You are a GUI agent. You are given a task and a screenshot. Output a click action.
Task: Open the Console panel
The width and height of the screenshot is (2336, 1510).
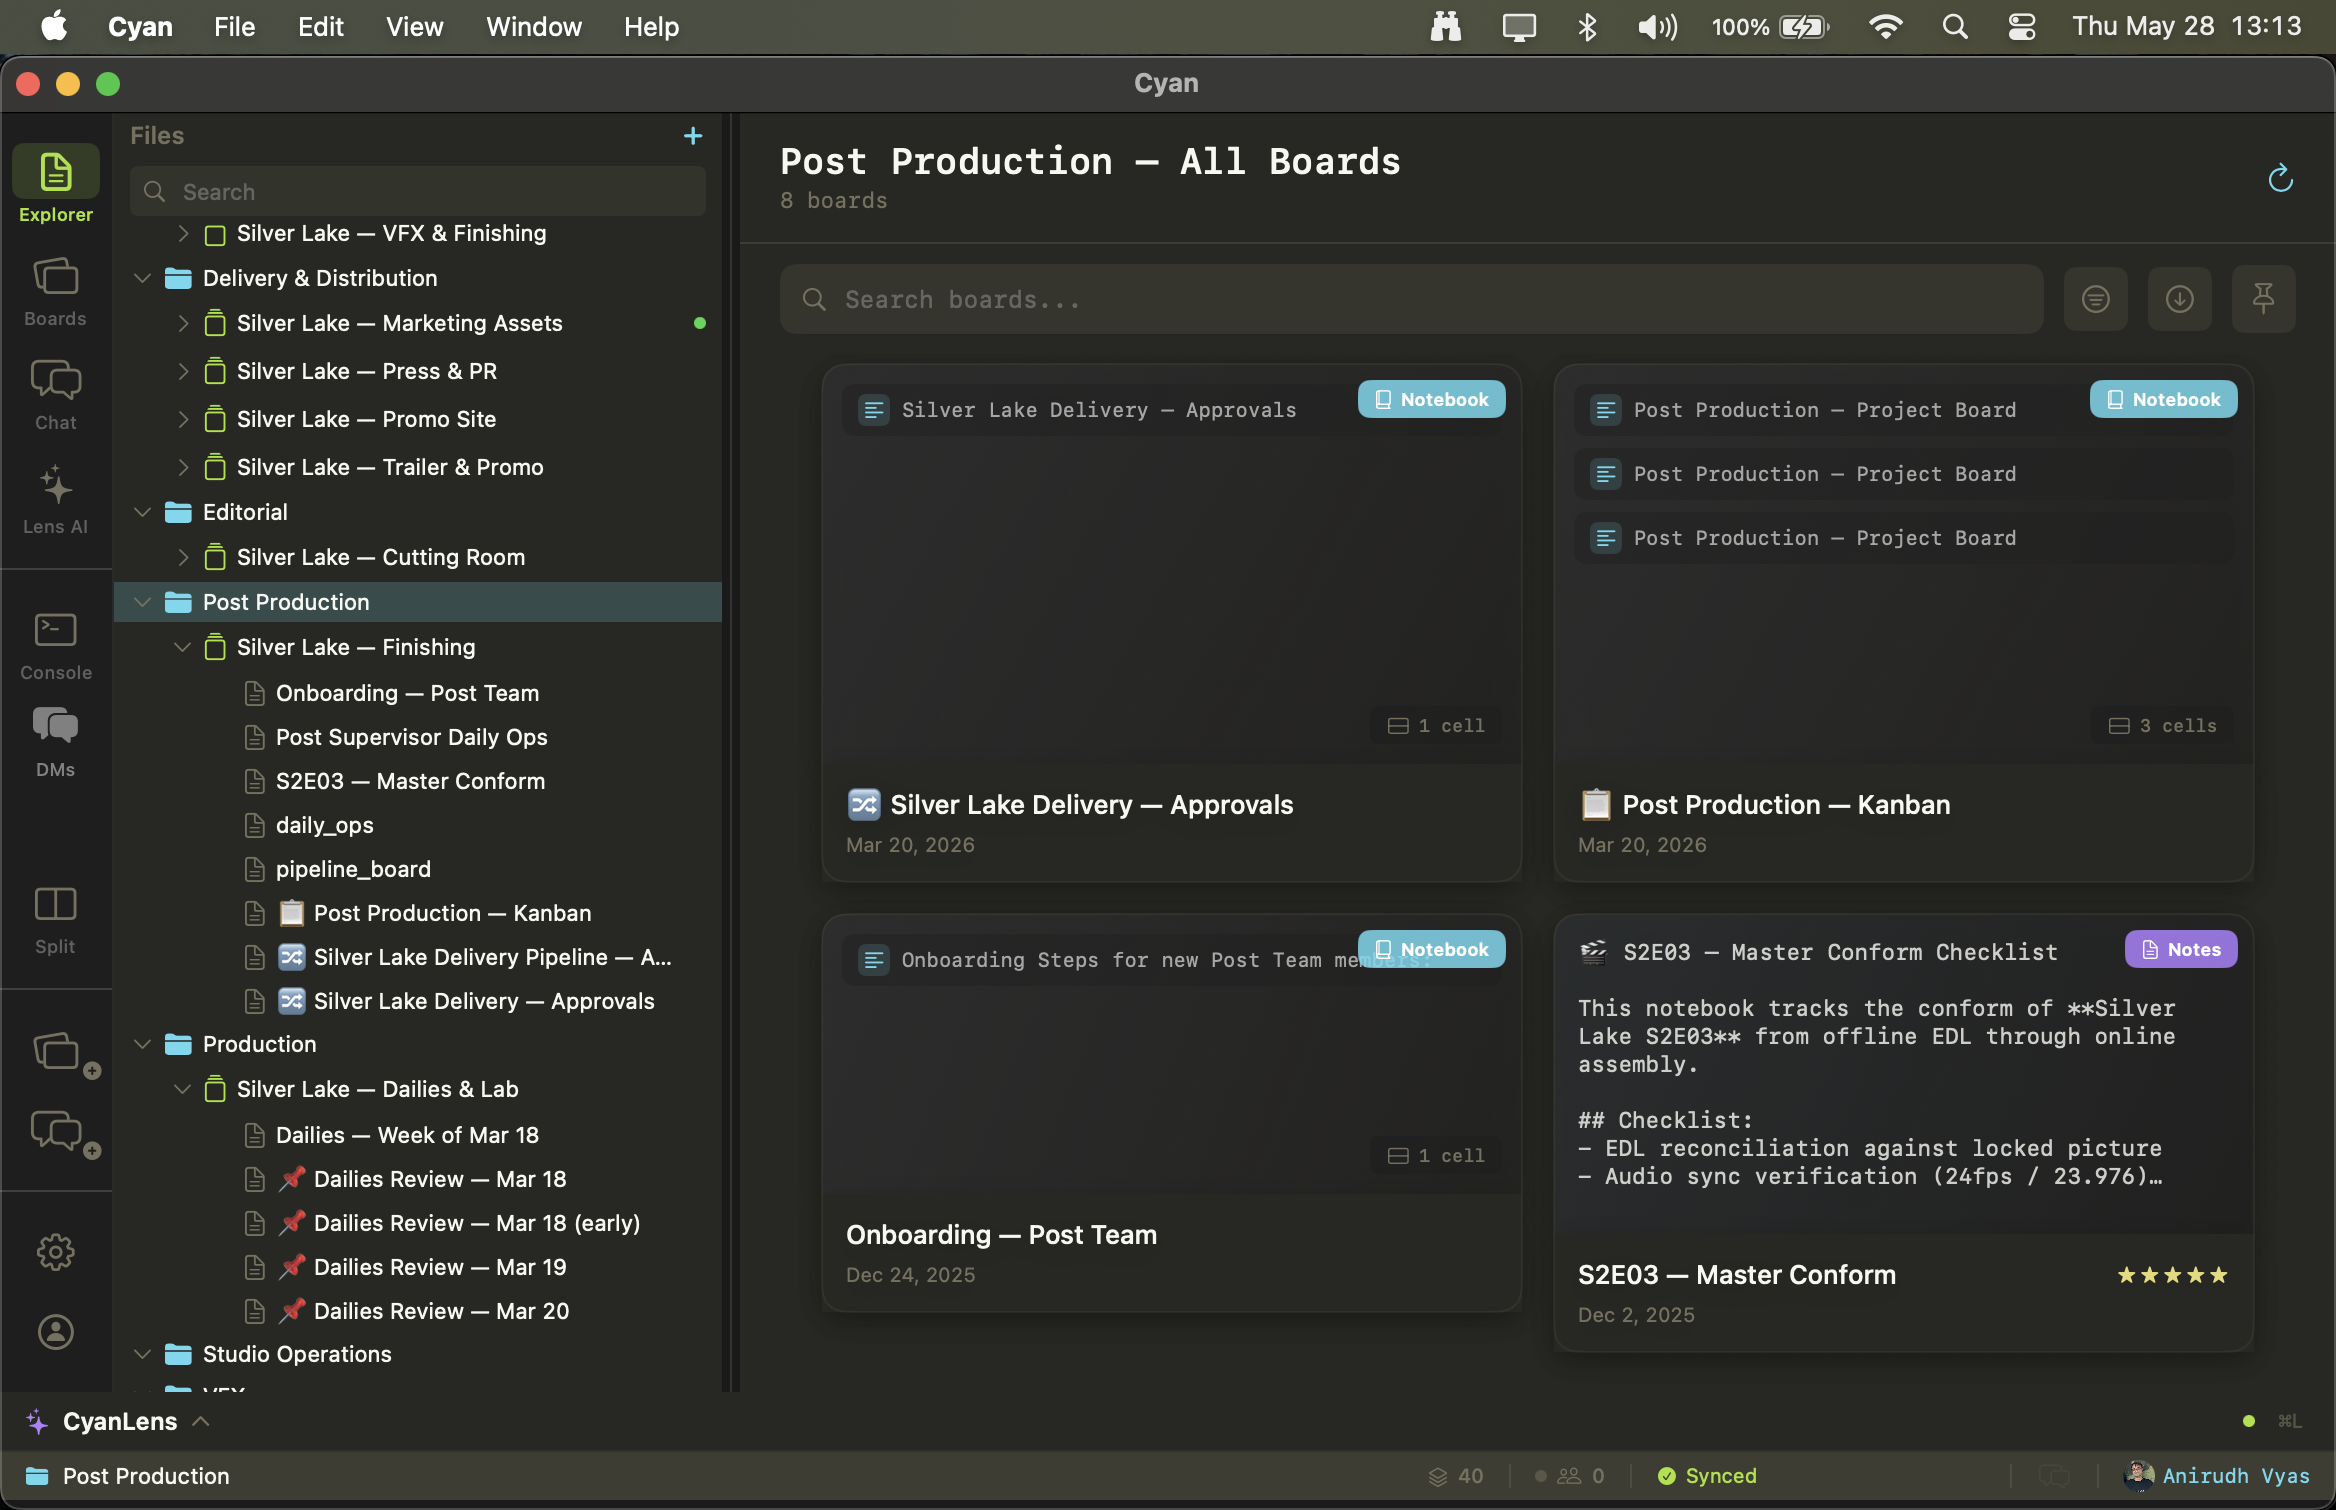pos(56,646)
